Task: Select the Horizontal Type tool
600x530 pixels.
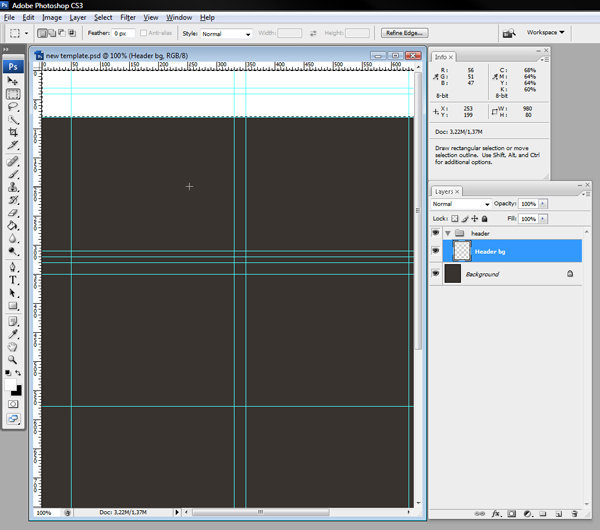Action: [x=13, y=280]
